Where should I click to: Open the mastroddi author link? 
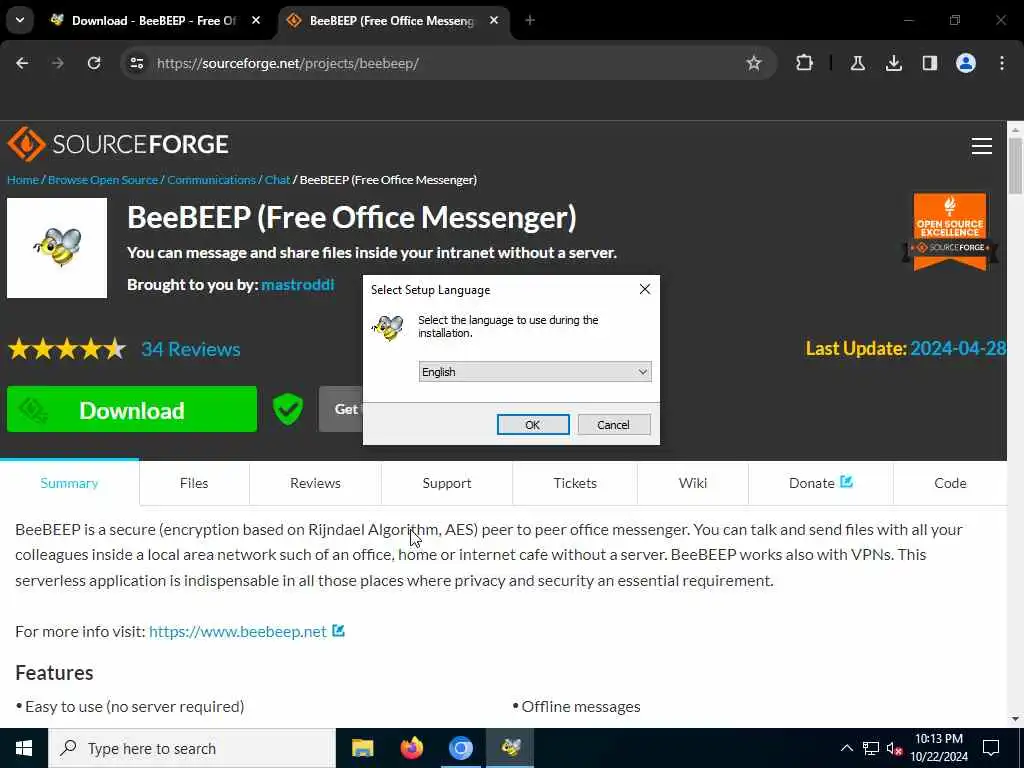coord(298,285)
